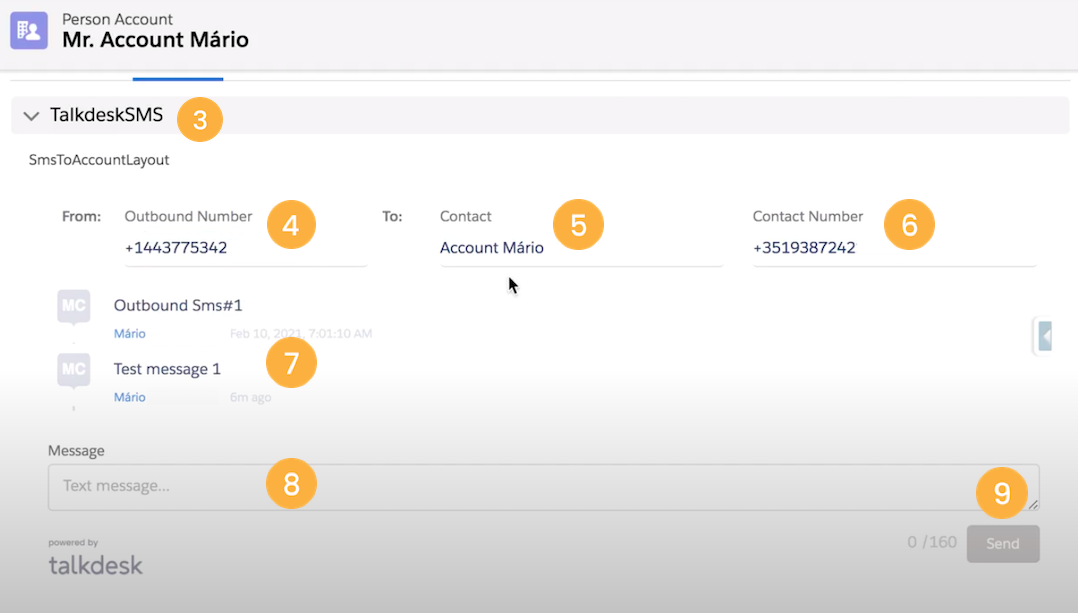The image size is (1078, 613).
Task: Click the Outbound Sms#1 message text
Action: coord(178,305)
